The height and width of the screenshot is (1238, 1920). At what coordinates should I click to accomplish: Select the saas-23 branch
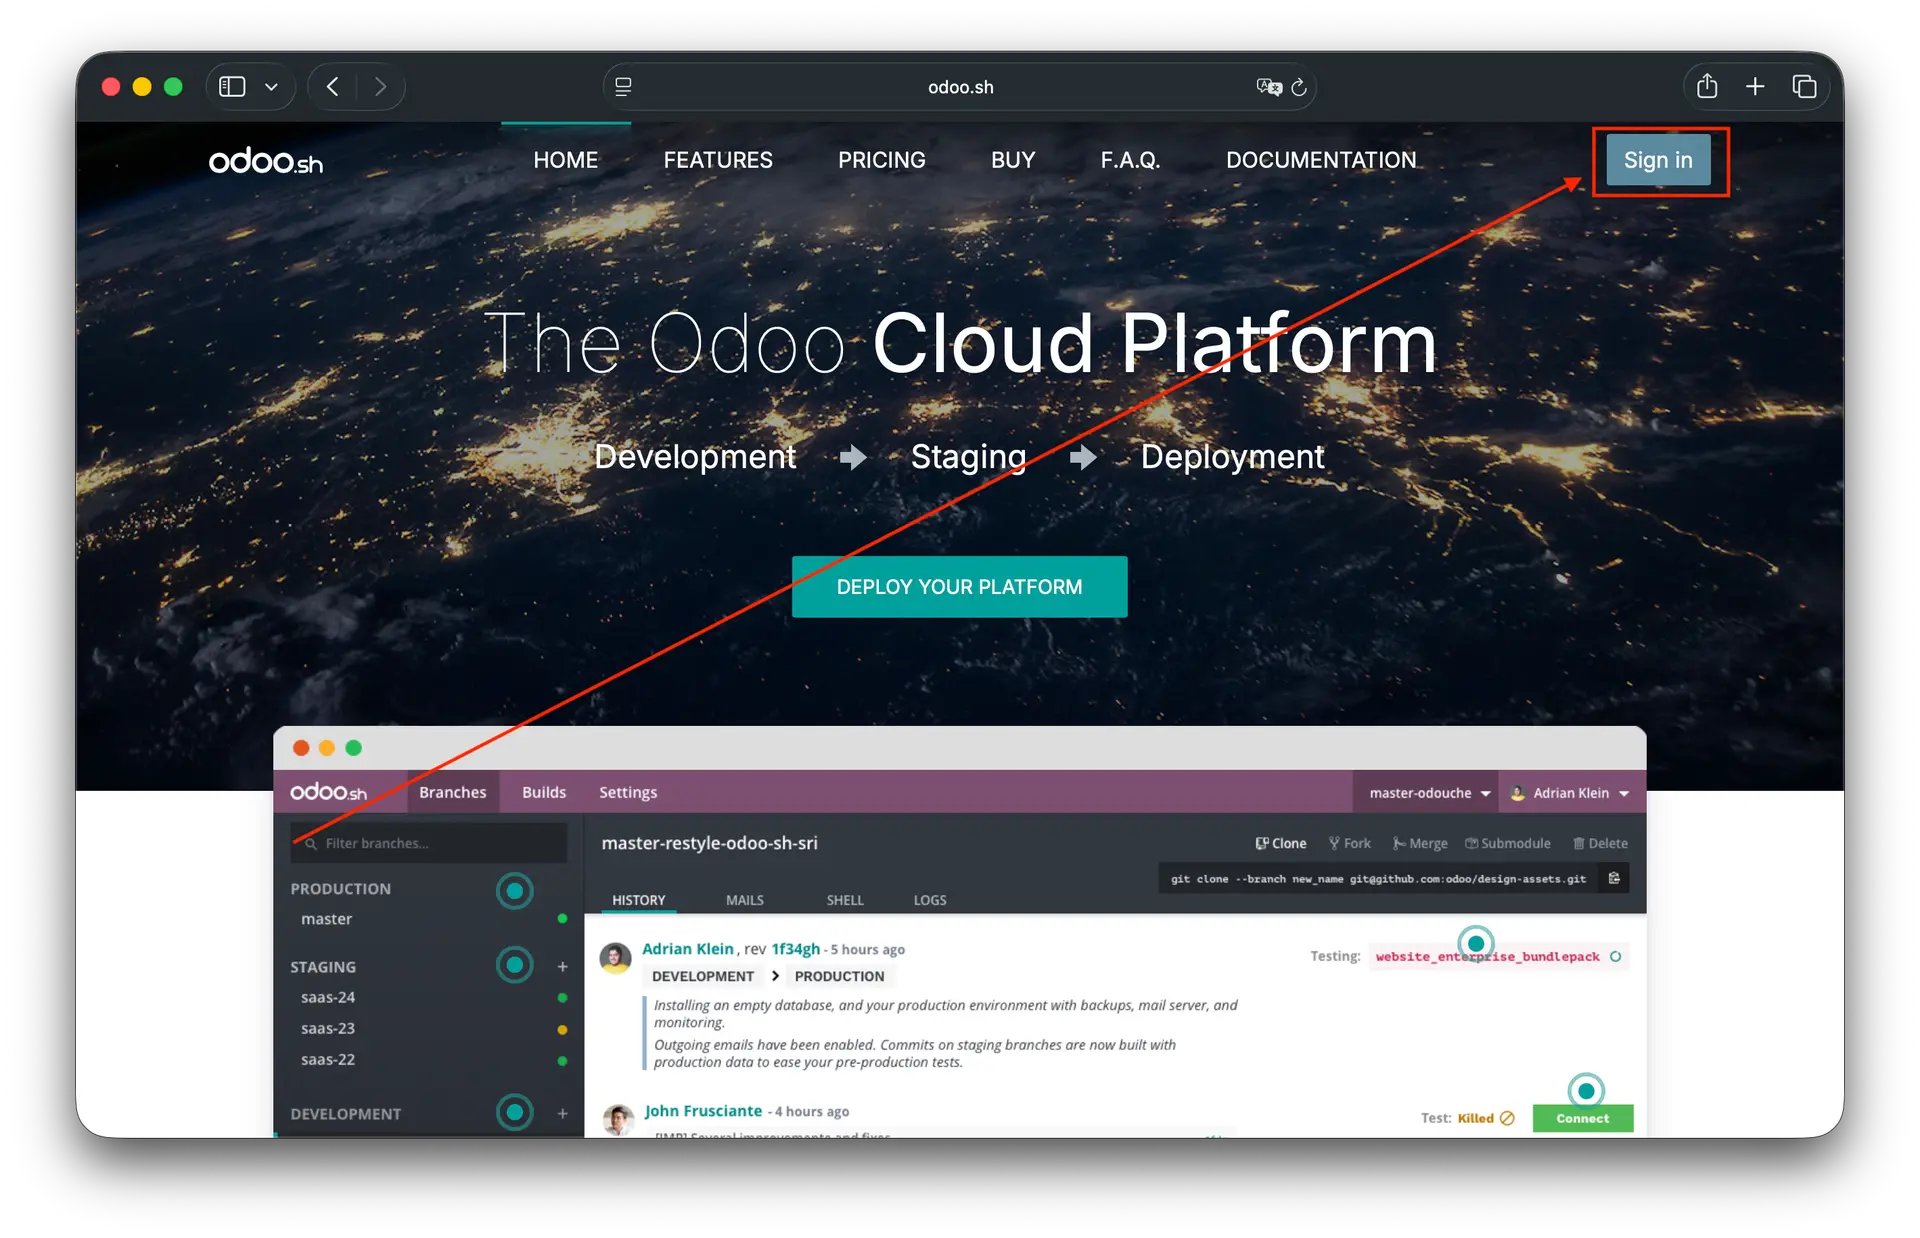[328, 1028]
